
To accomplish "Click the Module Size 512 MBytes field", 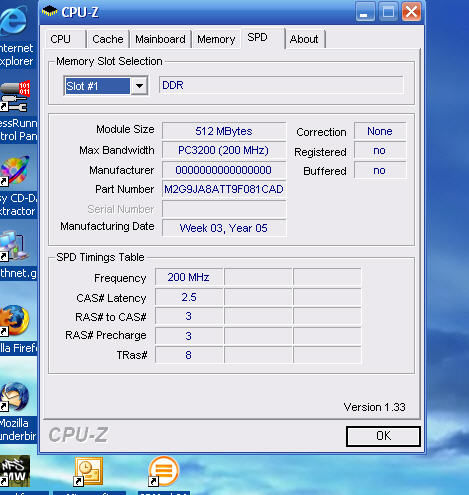I will pos(224,131).
